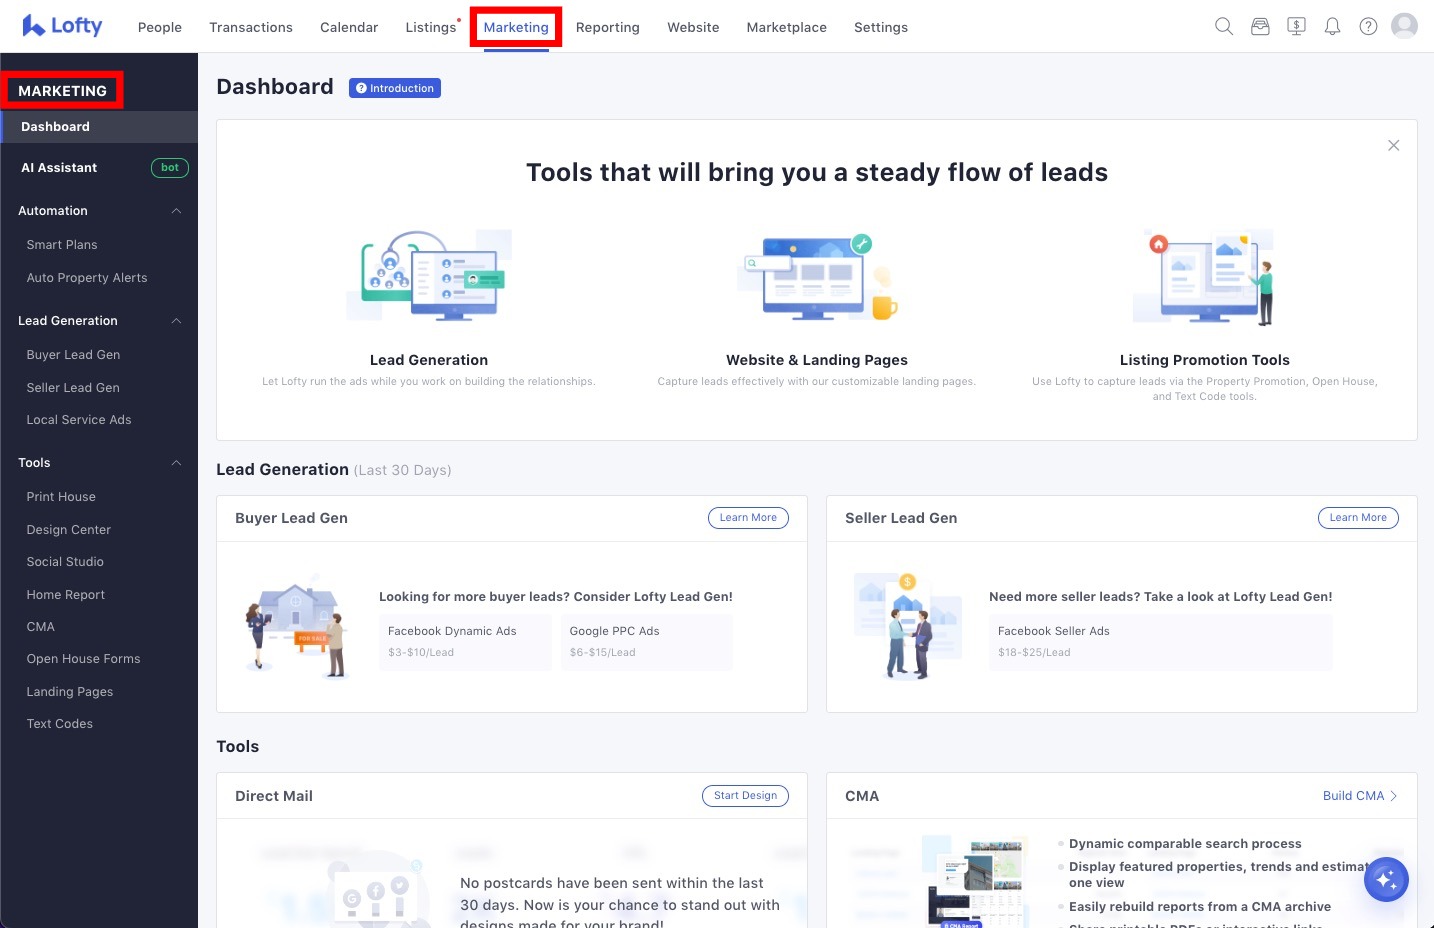Screen dimensions: 1434x928
Task: Click the dollar screen icon in header
Action: point(1296,27)
